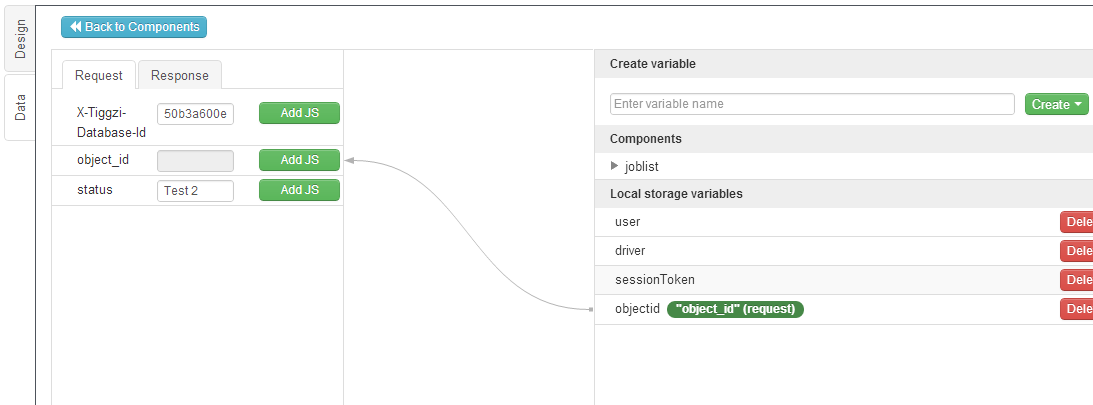Screen dimensions: 1093x405
Task: Click Add JS for X-Tiggzi-Database-Id
Action: coord(299,113)
